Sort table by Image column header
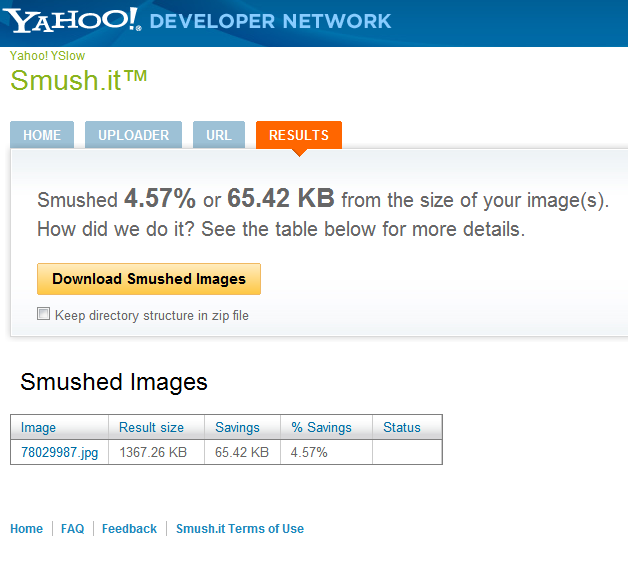Viewport: 628px width, 580px height. click(59, 427)
